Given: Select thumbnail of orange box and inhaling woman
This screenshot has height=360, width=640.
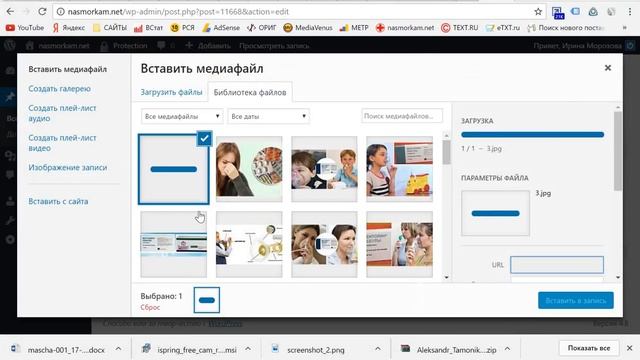Looking at the screenshot, I should (399, 244).
